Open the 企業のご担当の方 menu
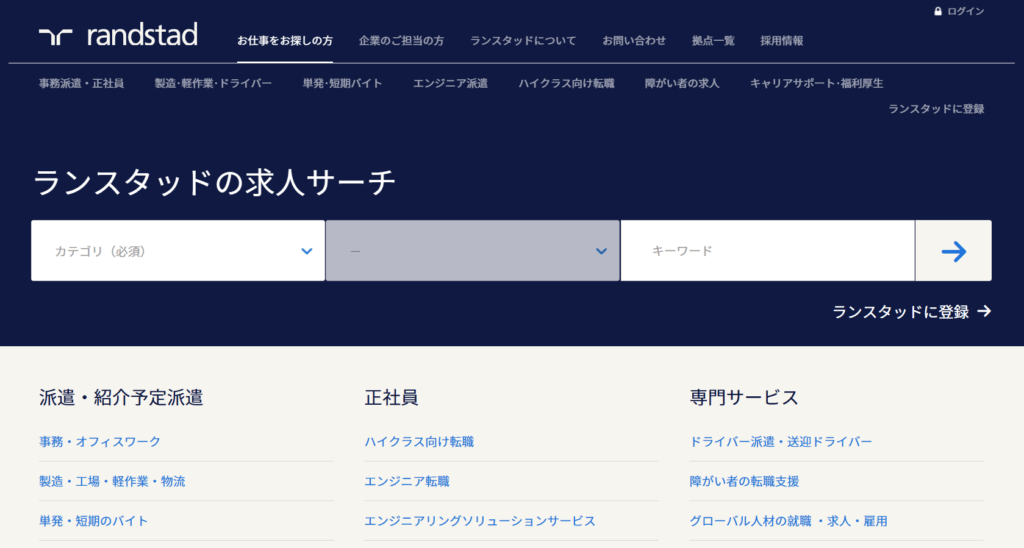 click(401, 41)
